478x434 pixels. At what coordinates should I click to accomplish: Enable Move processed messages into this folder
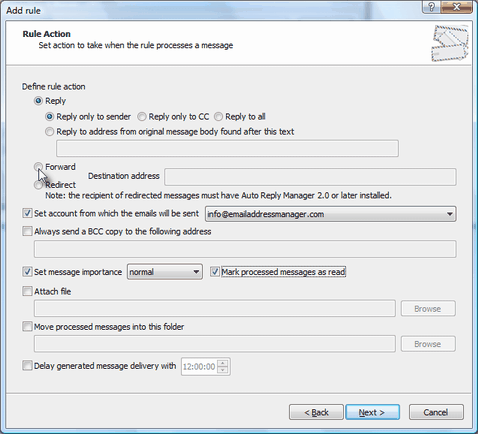(x=27, y=326)
